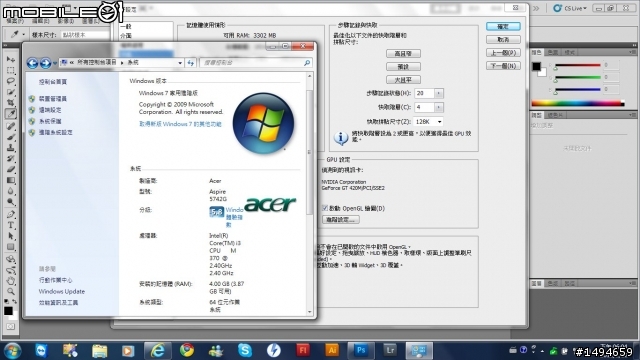Click the Windows Start button
Viewport: 640px width, 360px height.
[x=12, y=351]
